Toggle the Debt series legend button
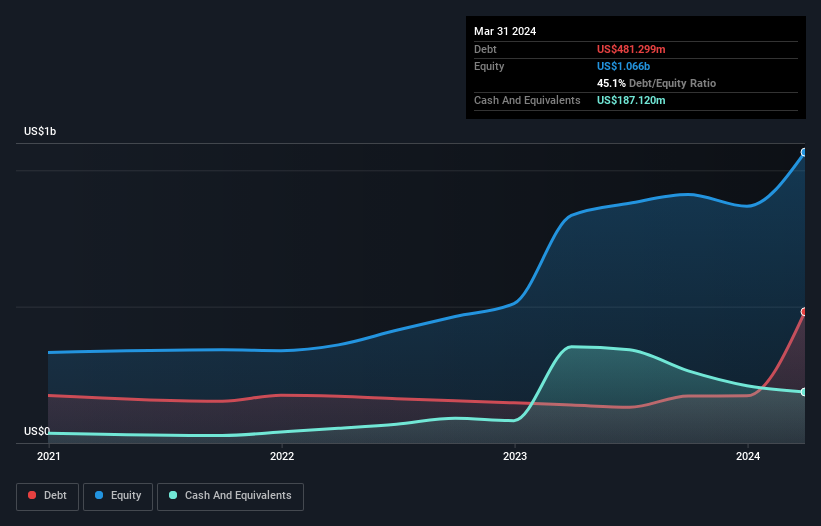Screen dimensions: 821x526 coord(48,496)
